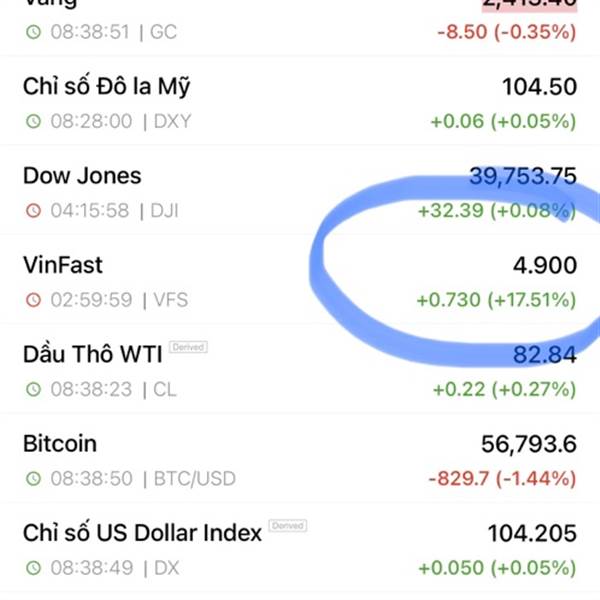This screenshot has height=600, width=600.
Task: Click Dow Jones value 39,753.75
Action: (x=523, y=176)
